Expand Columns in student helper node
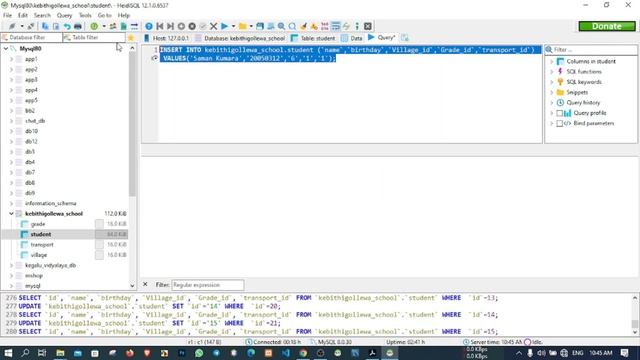The width and height of the screenshot is (640, 360). (x=552, y=62)
